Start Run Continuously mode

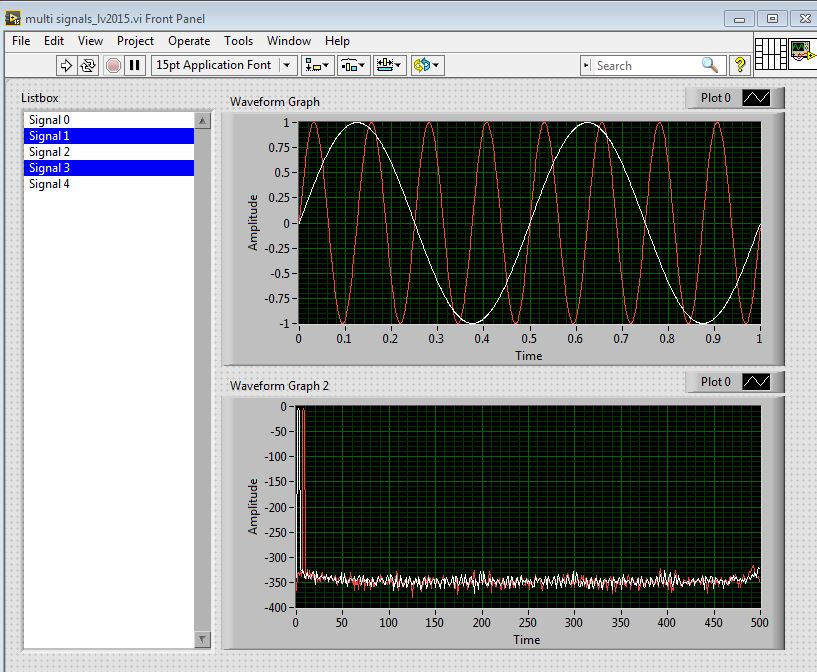click(x=88, y=66)
